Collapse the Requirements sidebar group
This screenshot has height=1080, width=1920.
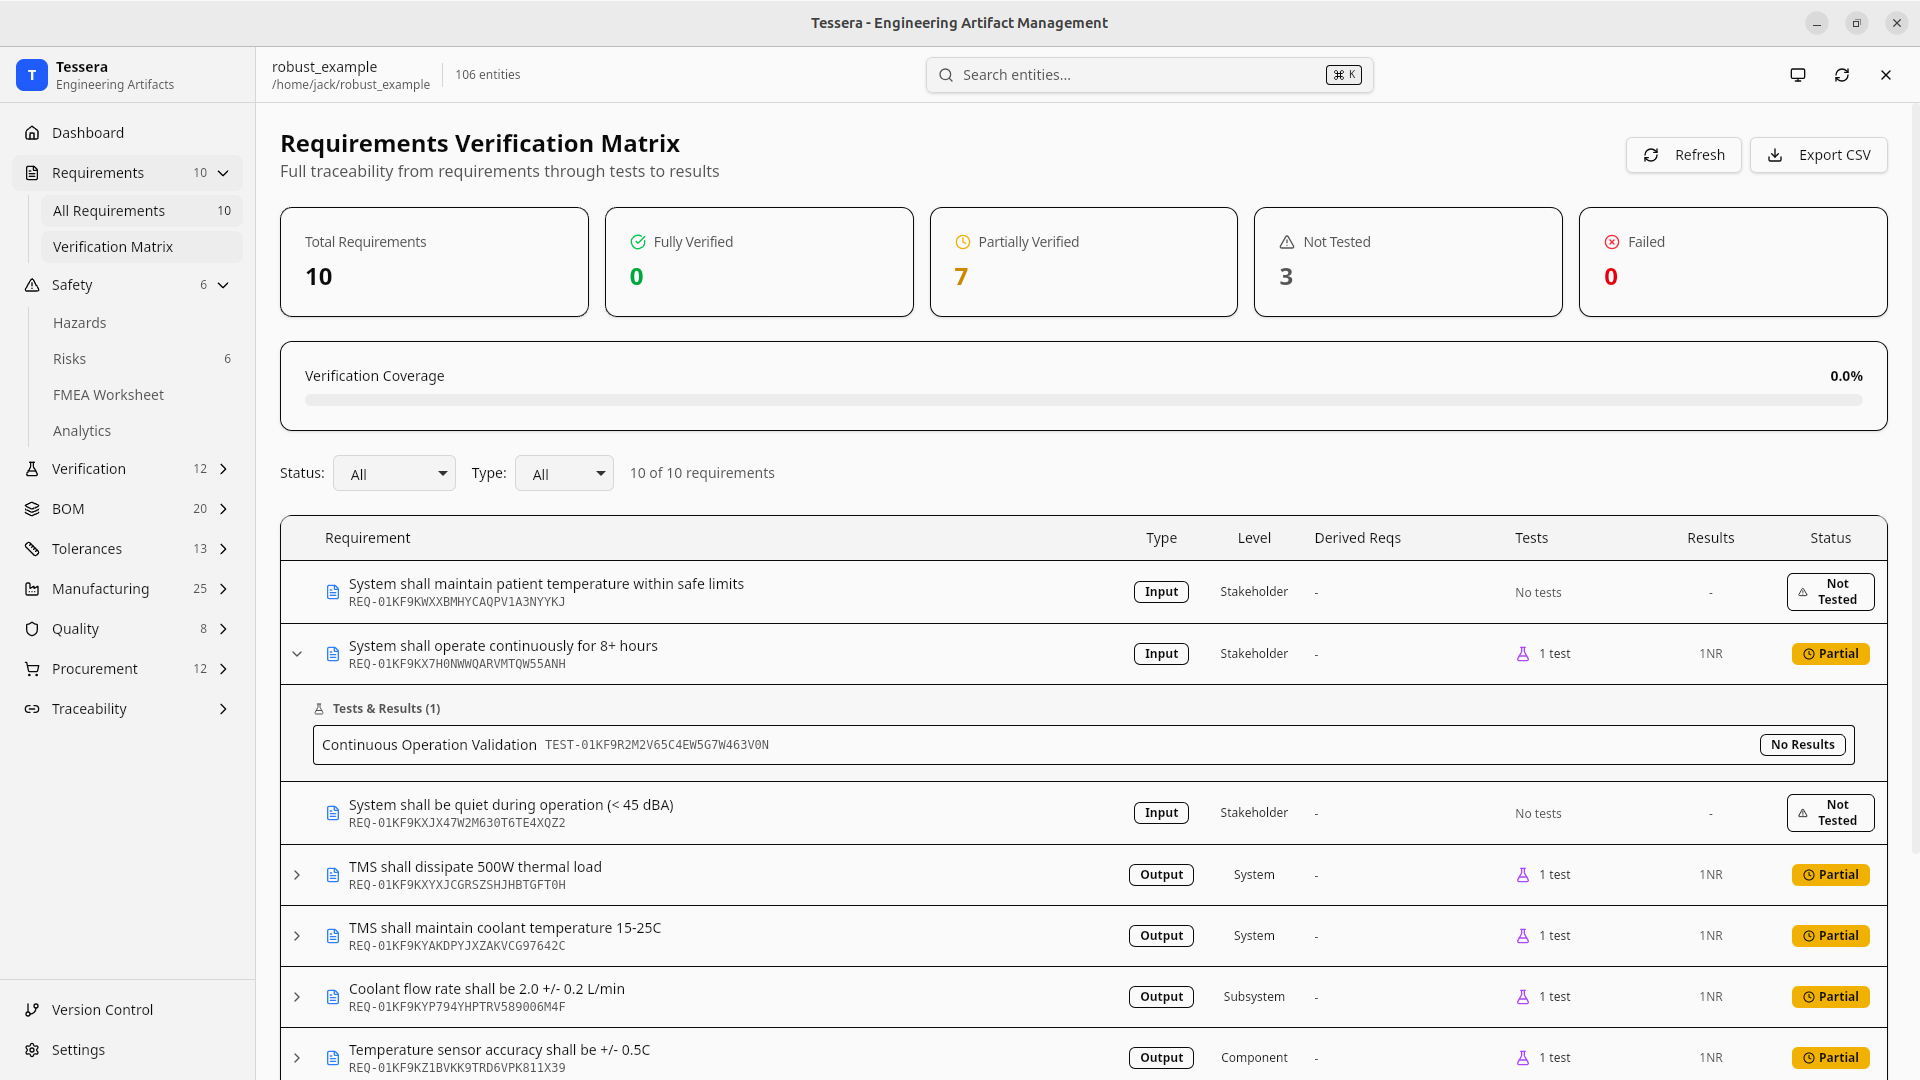(224, 172)
